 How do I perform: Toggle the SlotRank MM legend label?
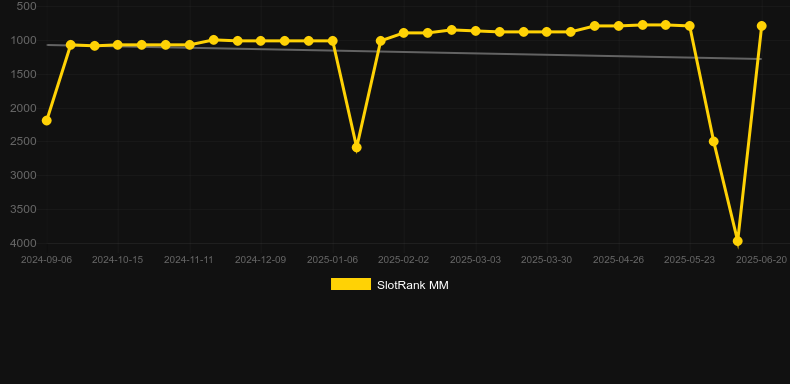(413, 285)
